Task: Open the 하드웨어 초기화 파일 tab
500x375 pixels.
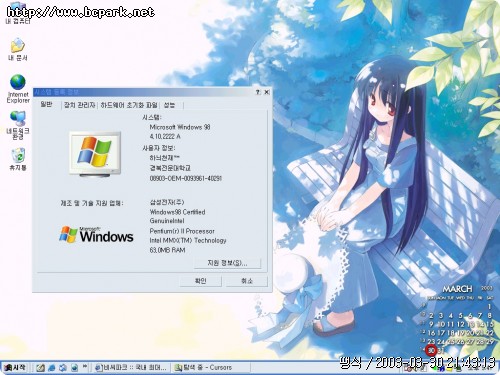Action: point(129,105)
